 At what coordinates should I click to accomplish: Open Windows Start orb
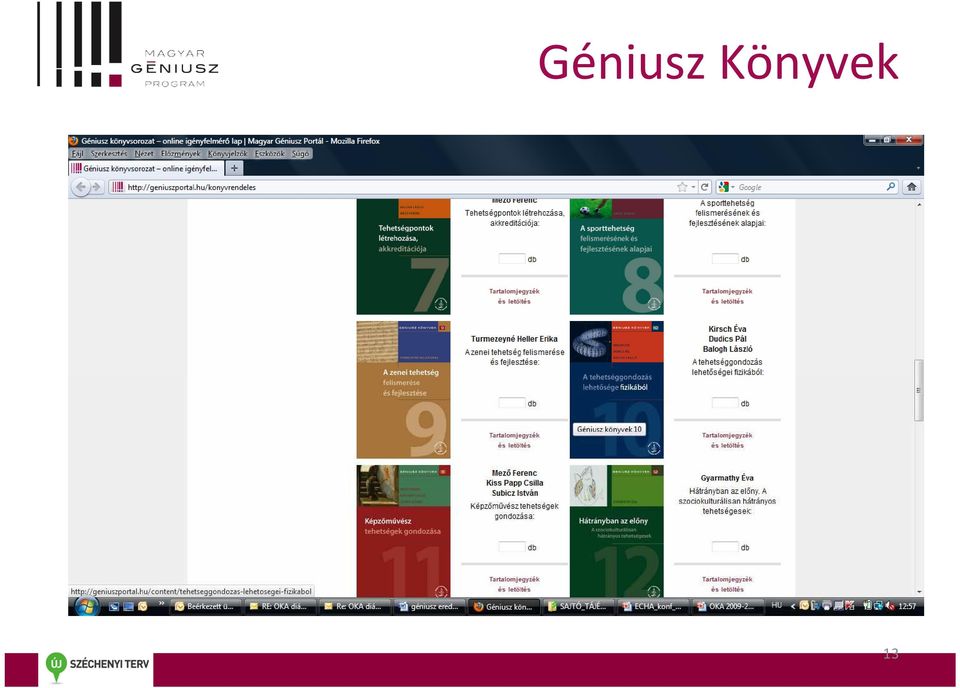[86, 606]
